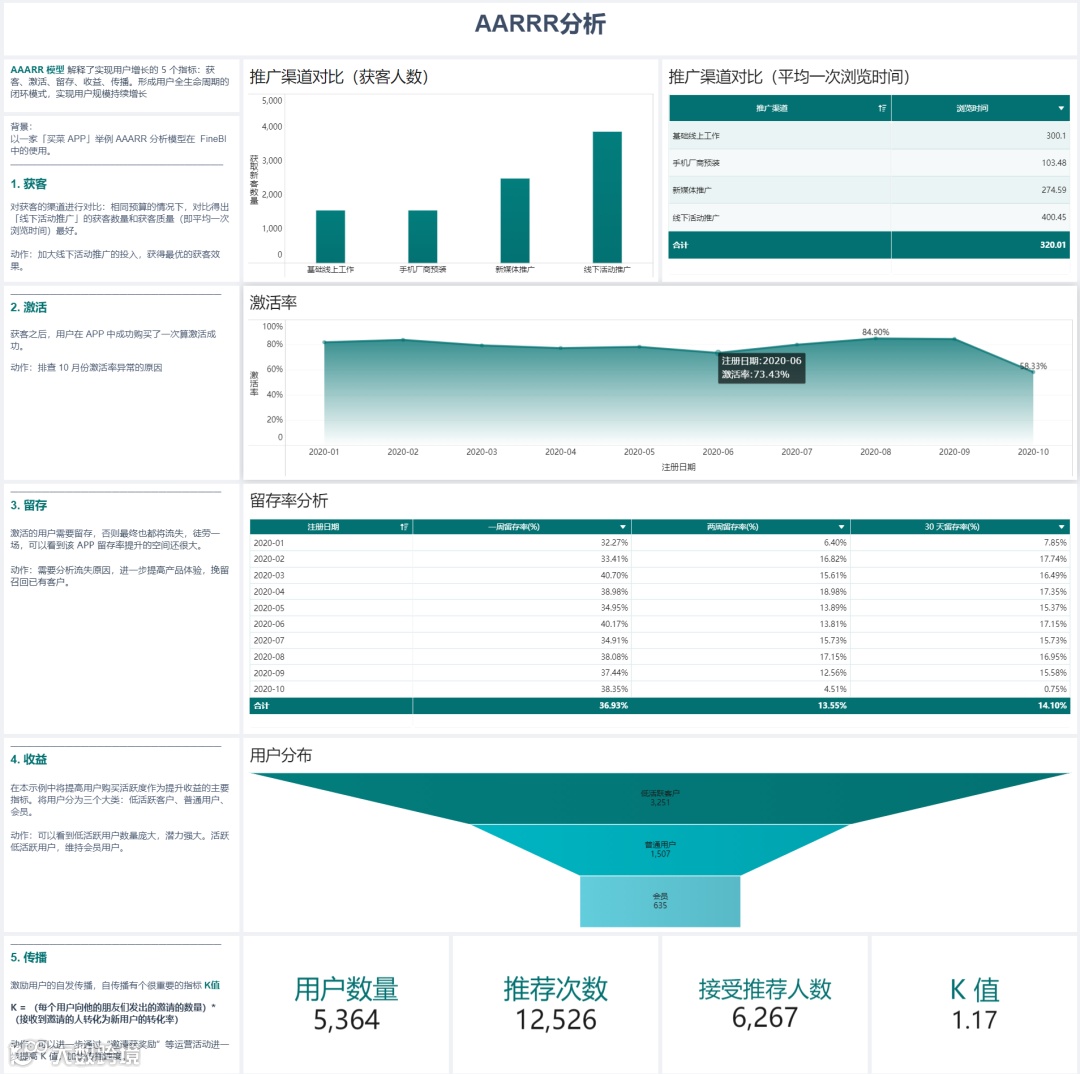Select the 新媒体推广 table row cell
Screen dimensions: 1080x1074
pos(780,190)
